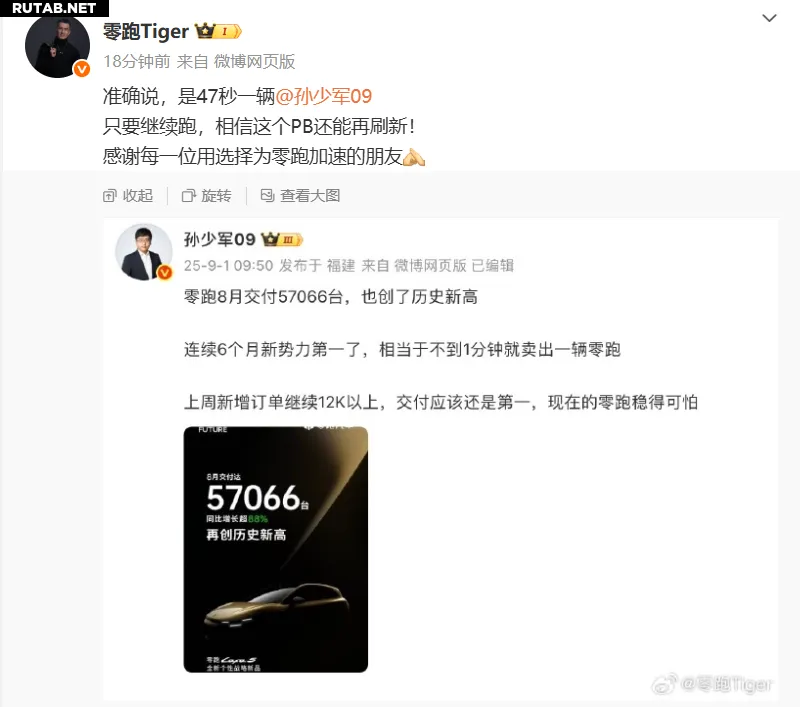Screen dimensions: 800x707
Task: Collapse image with 收起 button
Action: pos(128,195)
